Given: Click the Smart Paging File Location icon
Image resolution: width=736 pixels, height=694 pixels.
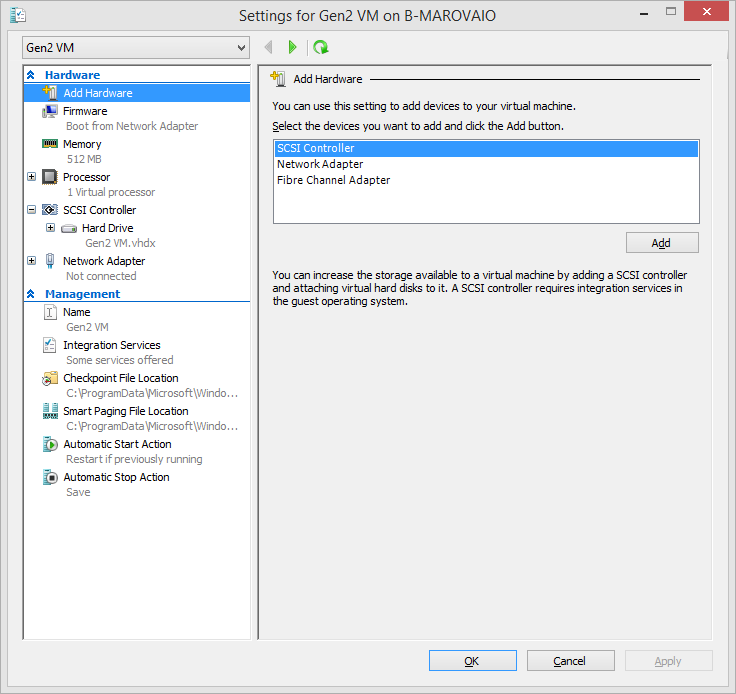Looking at the screenshot, I should pos(50,411).
